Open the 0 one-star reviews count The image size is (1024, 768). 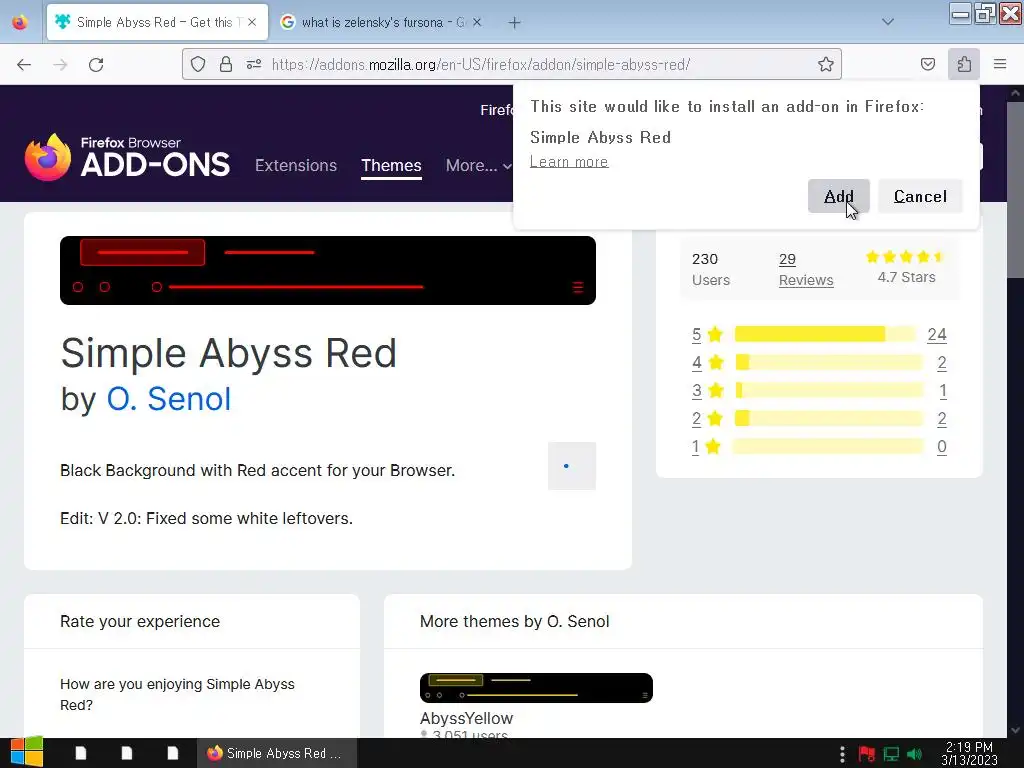pos(942,447)
